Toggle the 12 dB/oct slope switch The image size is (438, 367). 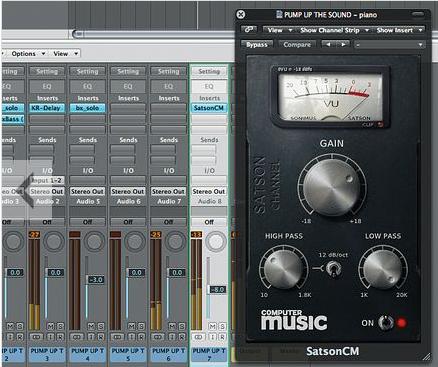[x=333, y=268]
